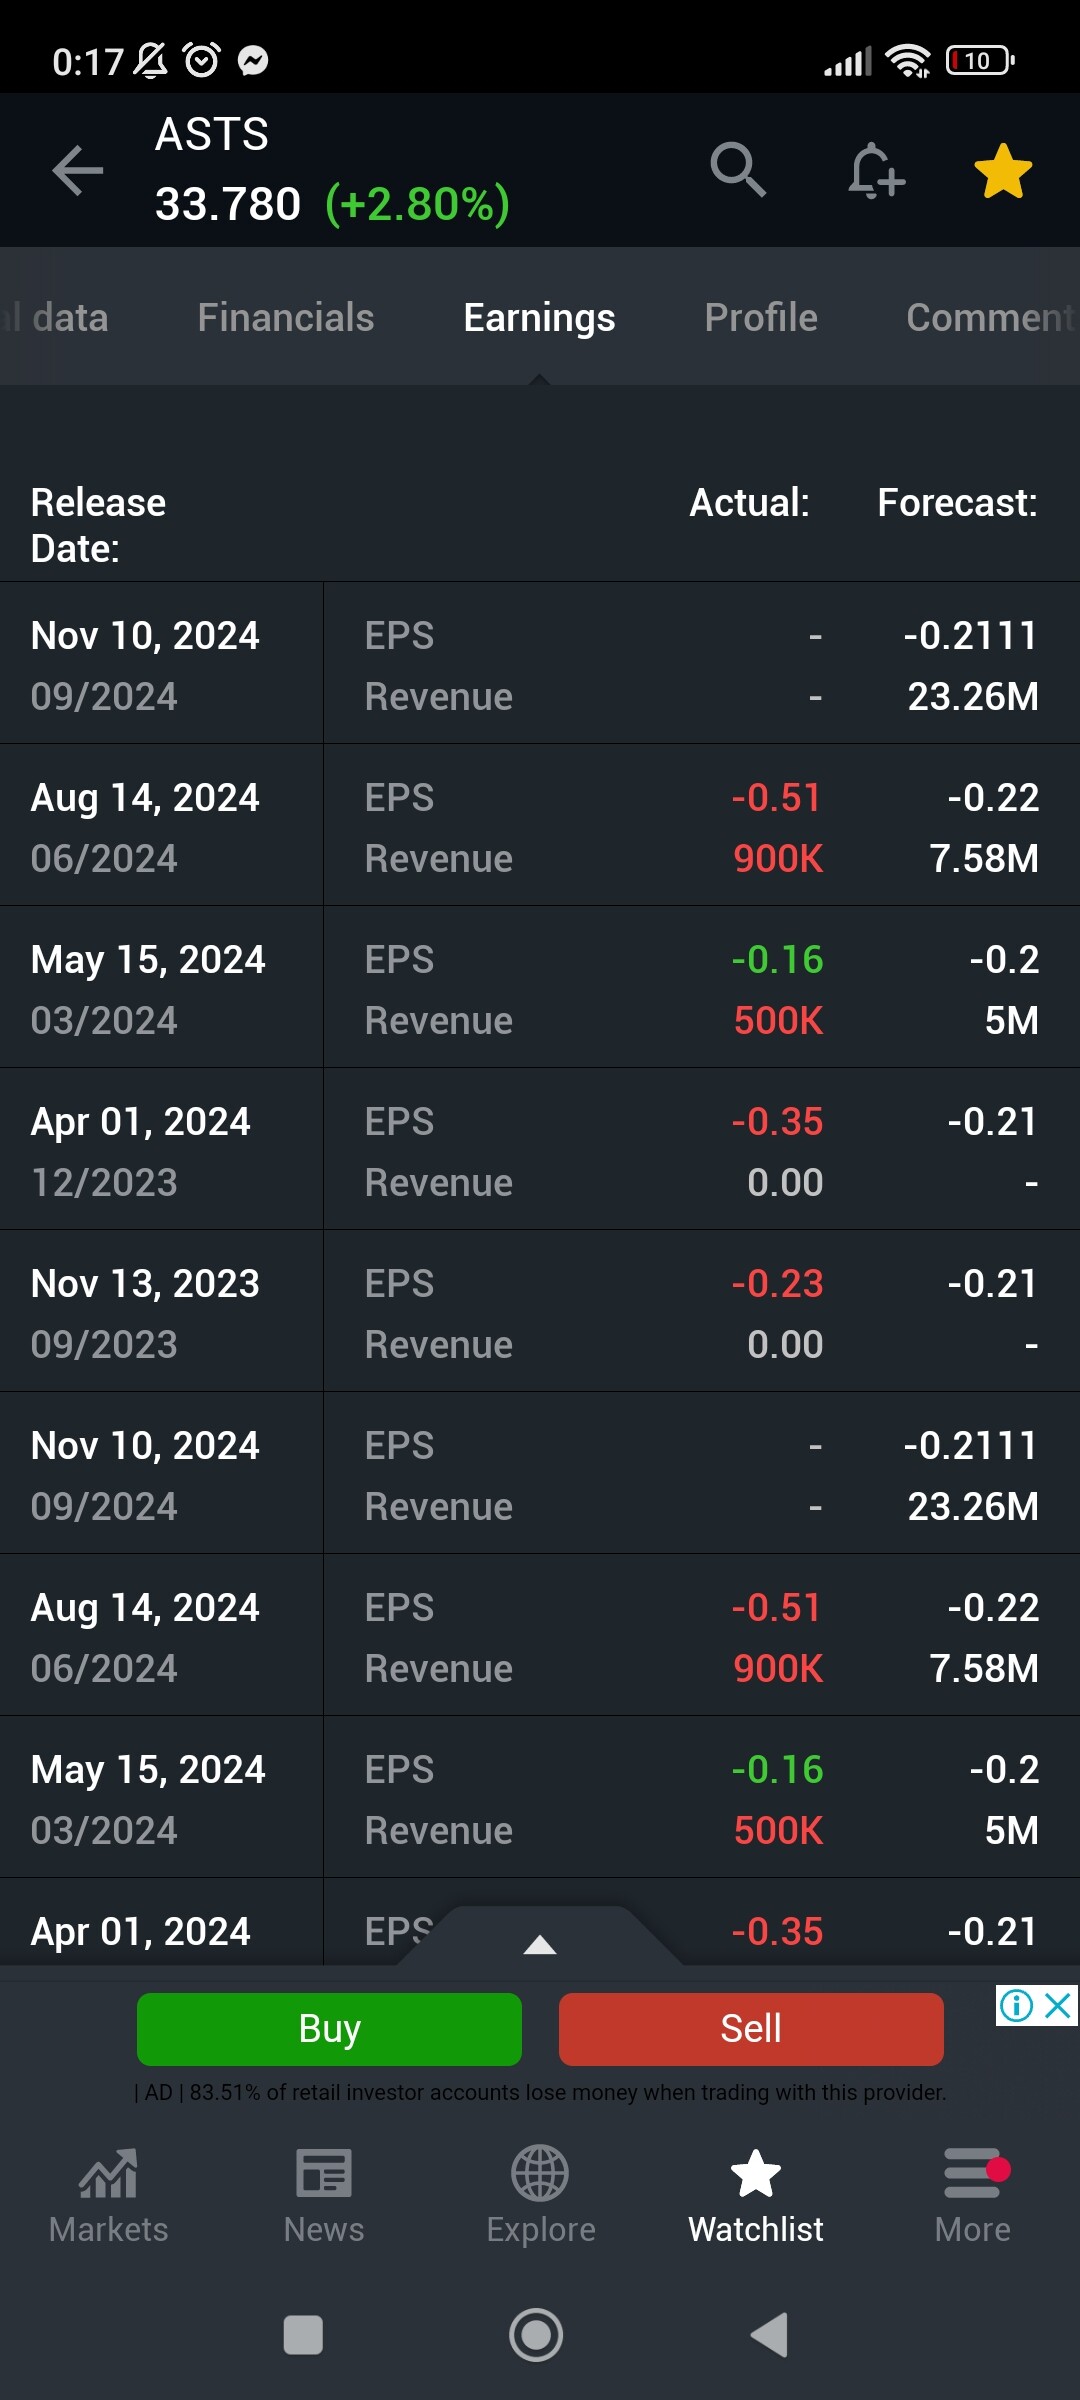The height and width of the screenshot is (2400, 1080).
Task: Open the search magnifier icon
Action: (x=738, y=170)
